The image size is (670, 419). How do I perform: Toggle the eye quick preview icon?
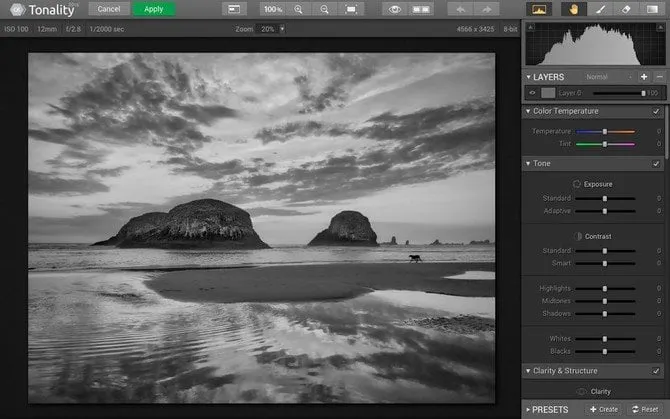click(x=396, y=9)
